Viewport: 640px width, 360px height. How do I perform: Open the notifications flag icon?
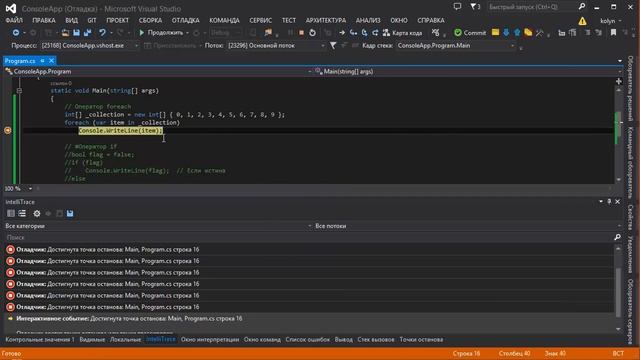coord(475,7)
